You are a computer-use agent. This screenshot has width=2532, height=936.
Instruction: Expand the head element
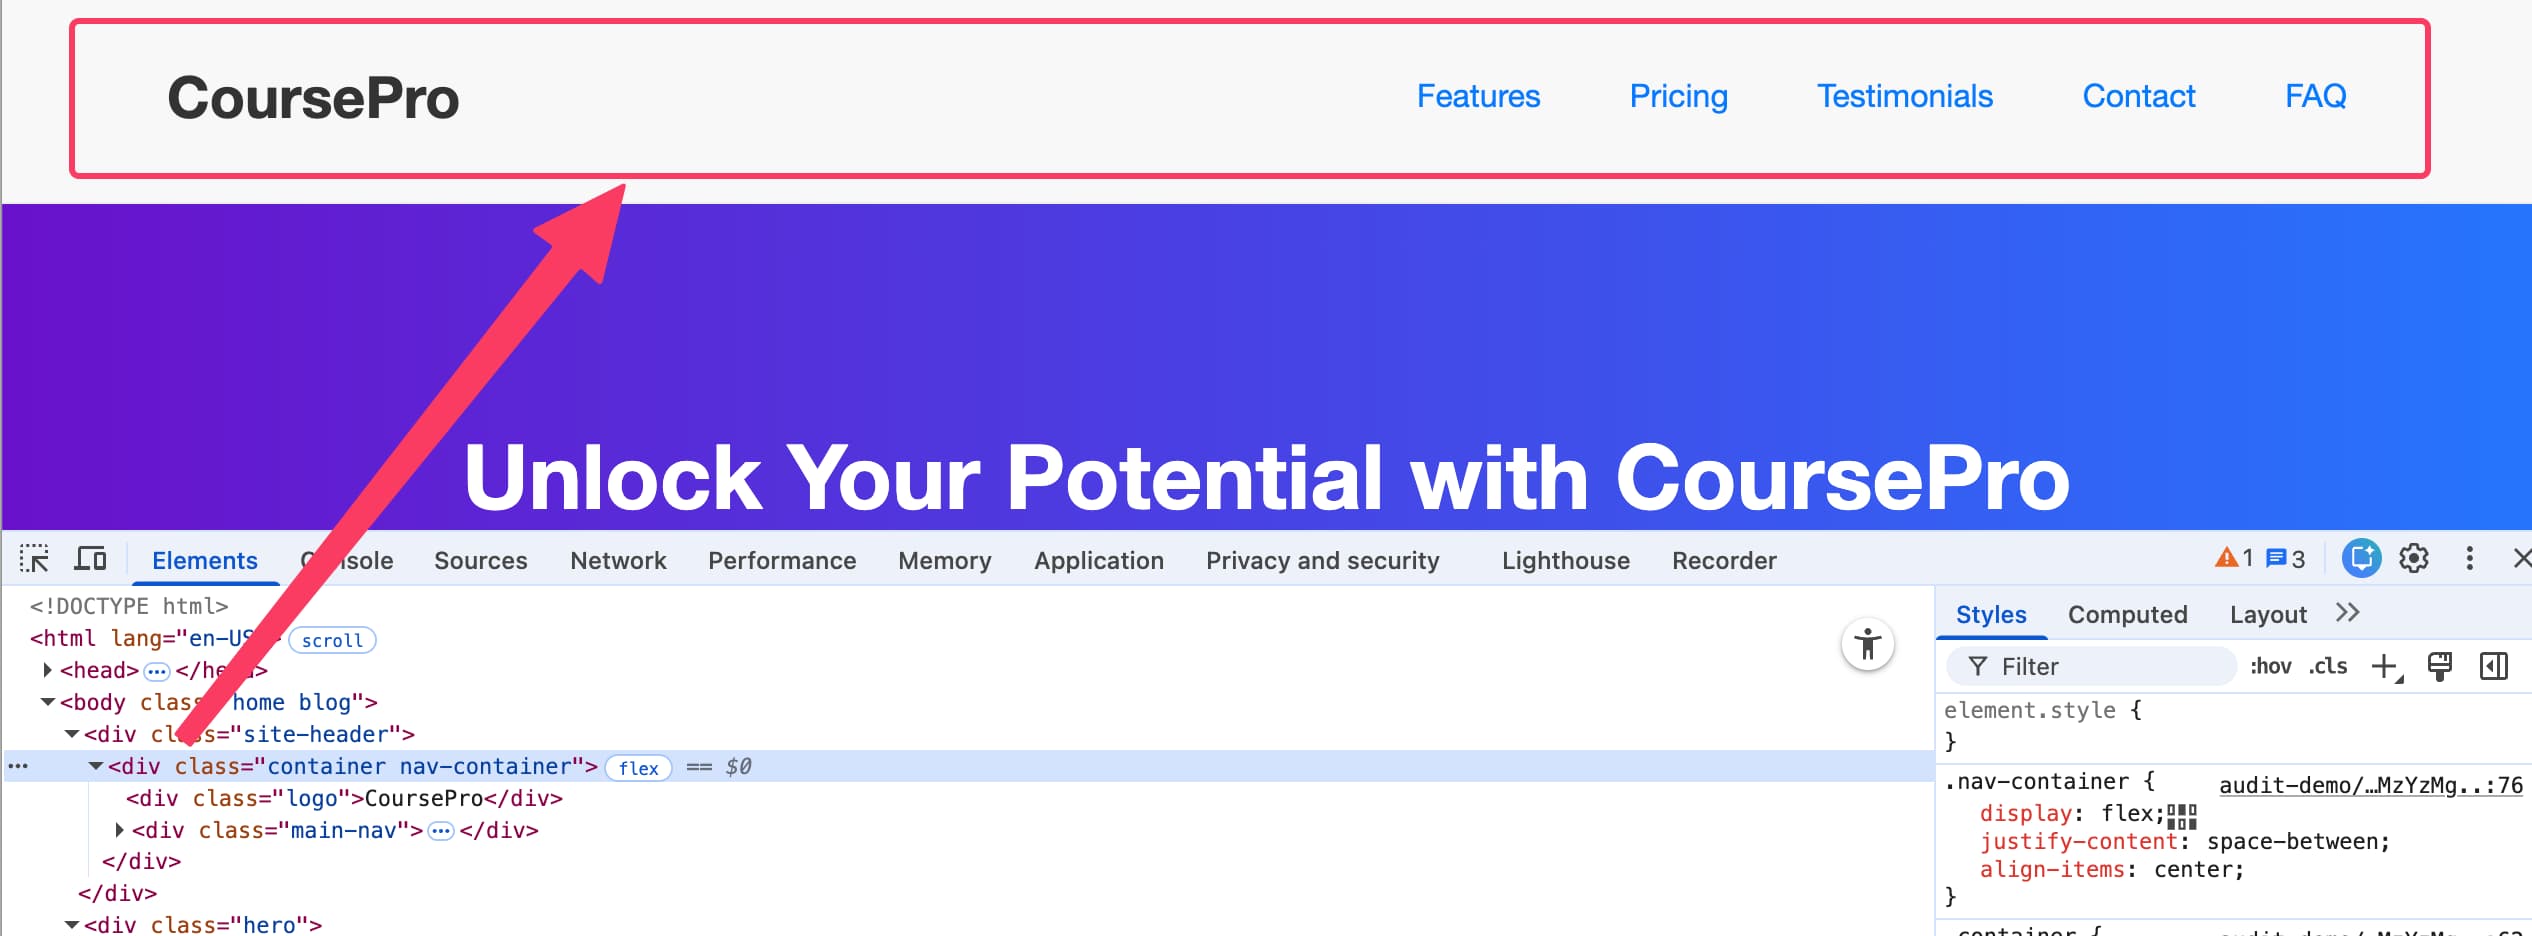pyautogui.click(x=47, y=670)
